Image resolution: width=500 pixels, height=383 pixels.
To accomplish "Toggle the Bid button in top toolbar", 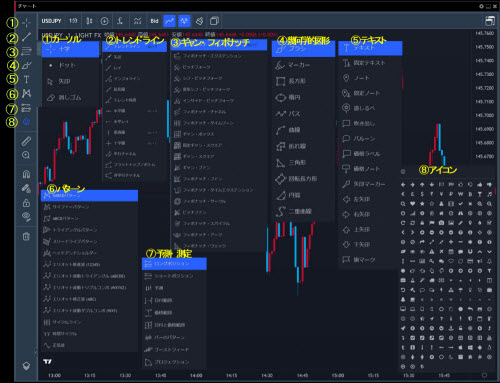I will click(154, 21).
